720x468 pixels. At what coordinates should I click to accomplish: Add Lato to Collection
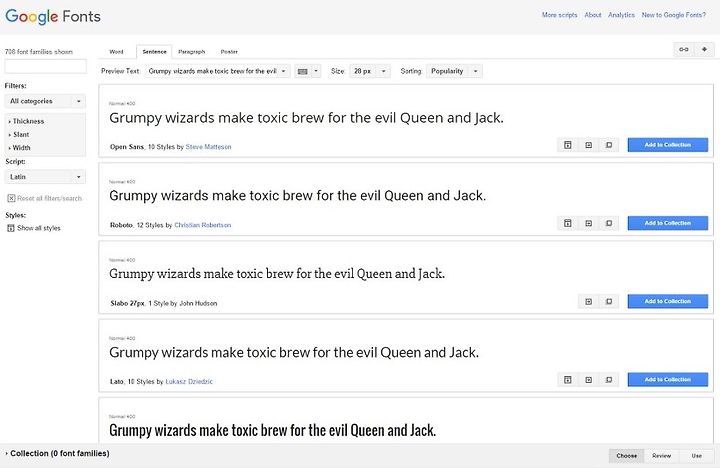668,380
